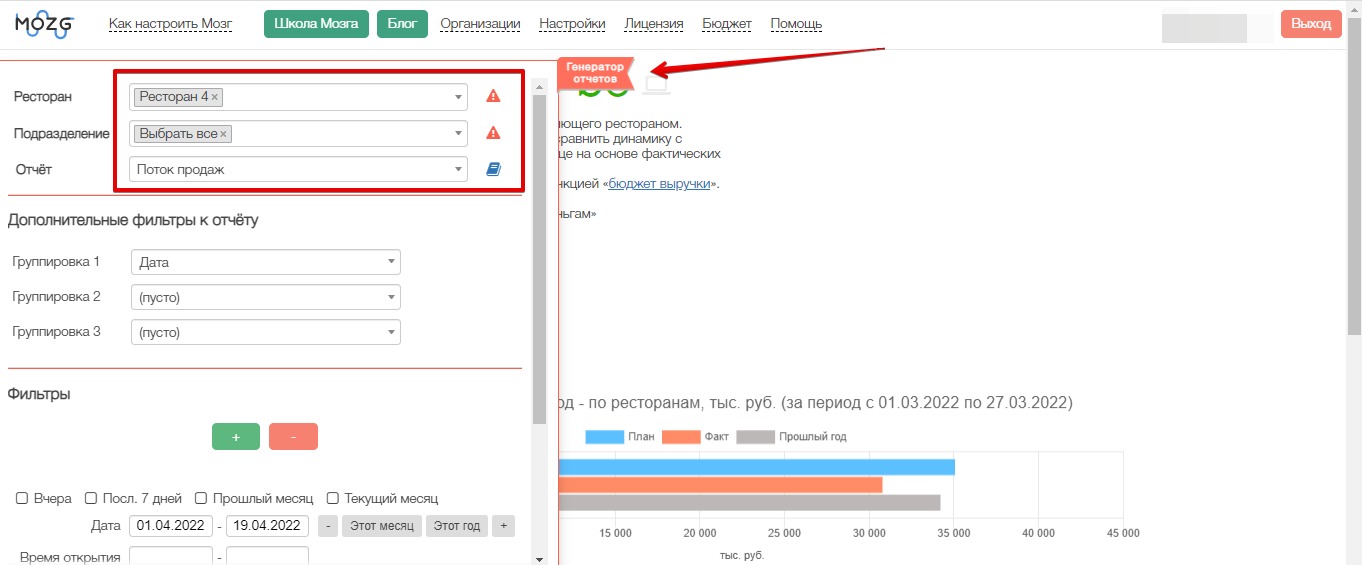Remove a filter with red minus button
This screenshot has width=1362, height=565.
click(x=293, y=437)
